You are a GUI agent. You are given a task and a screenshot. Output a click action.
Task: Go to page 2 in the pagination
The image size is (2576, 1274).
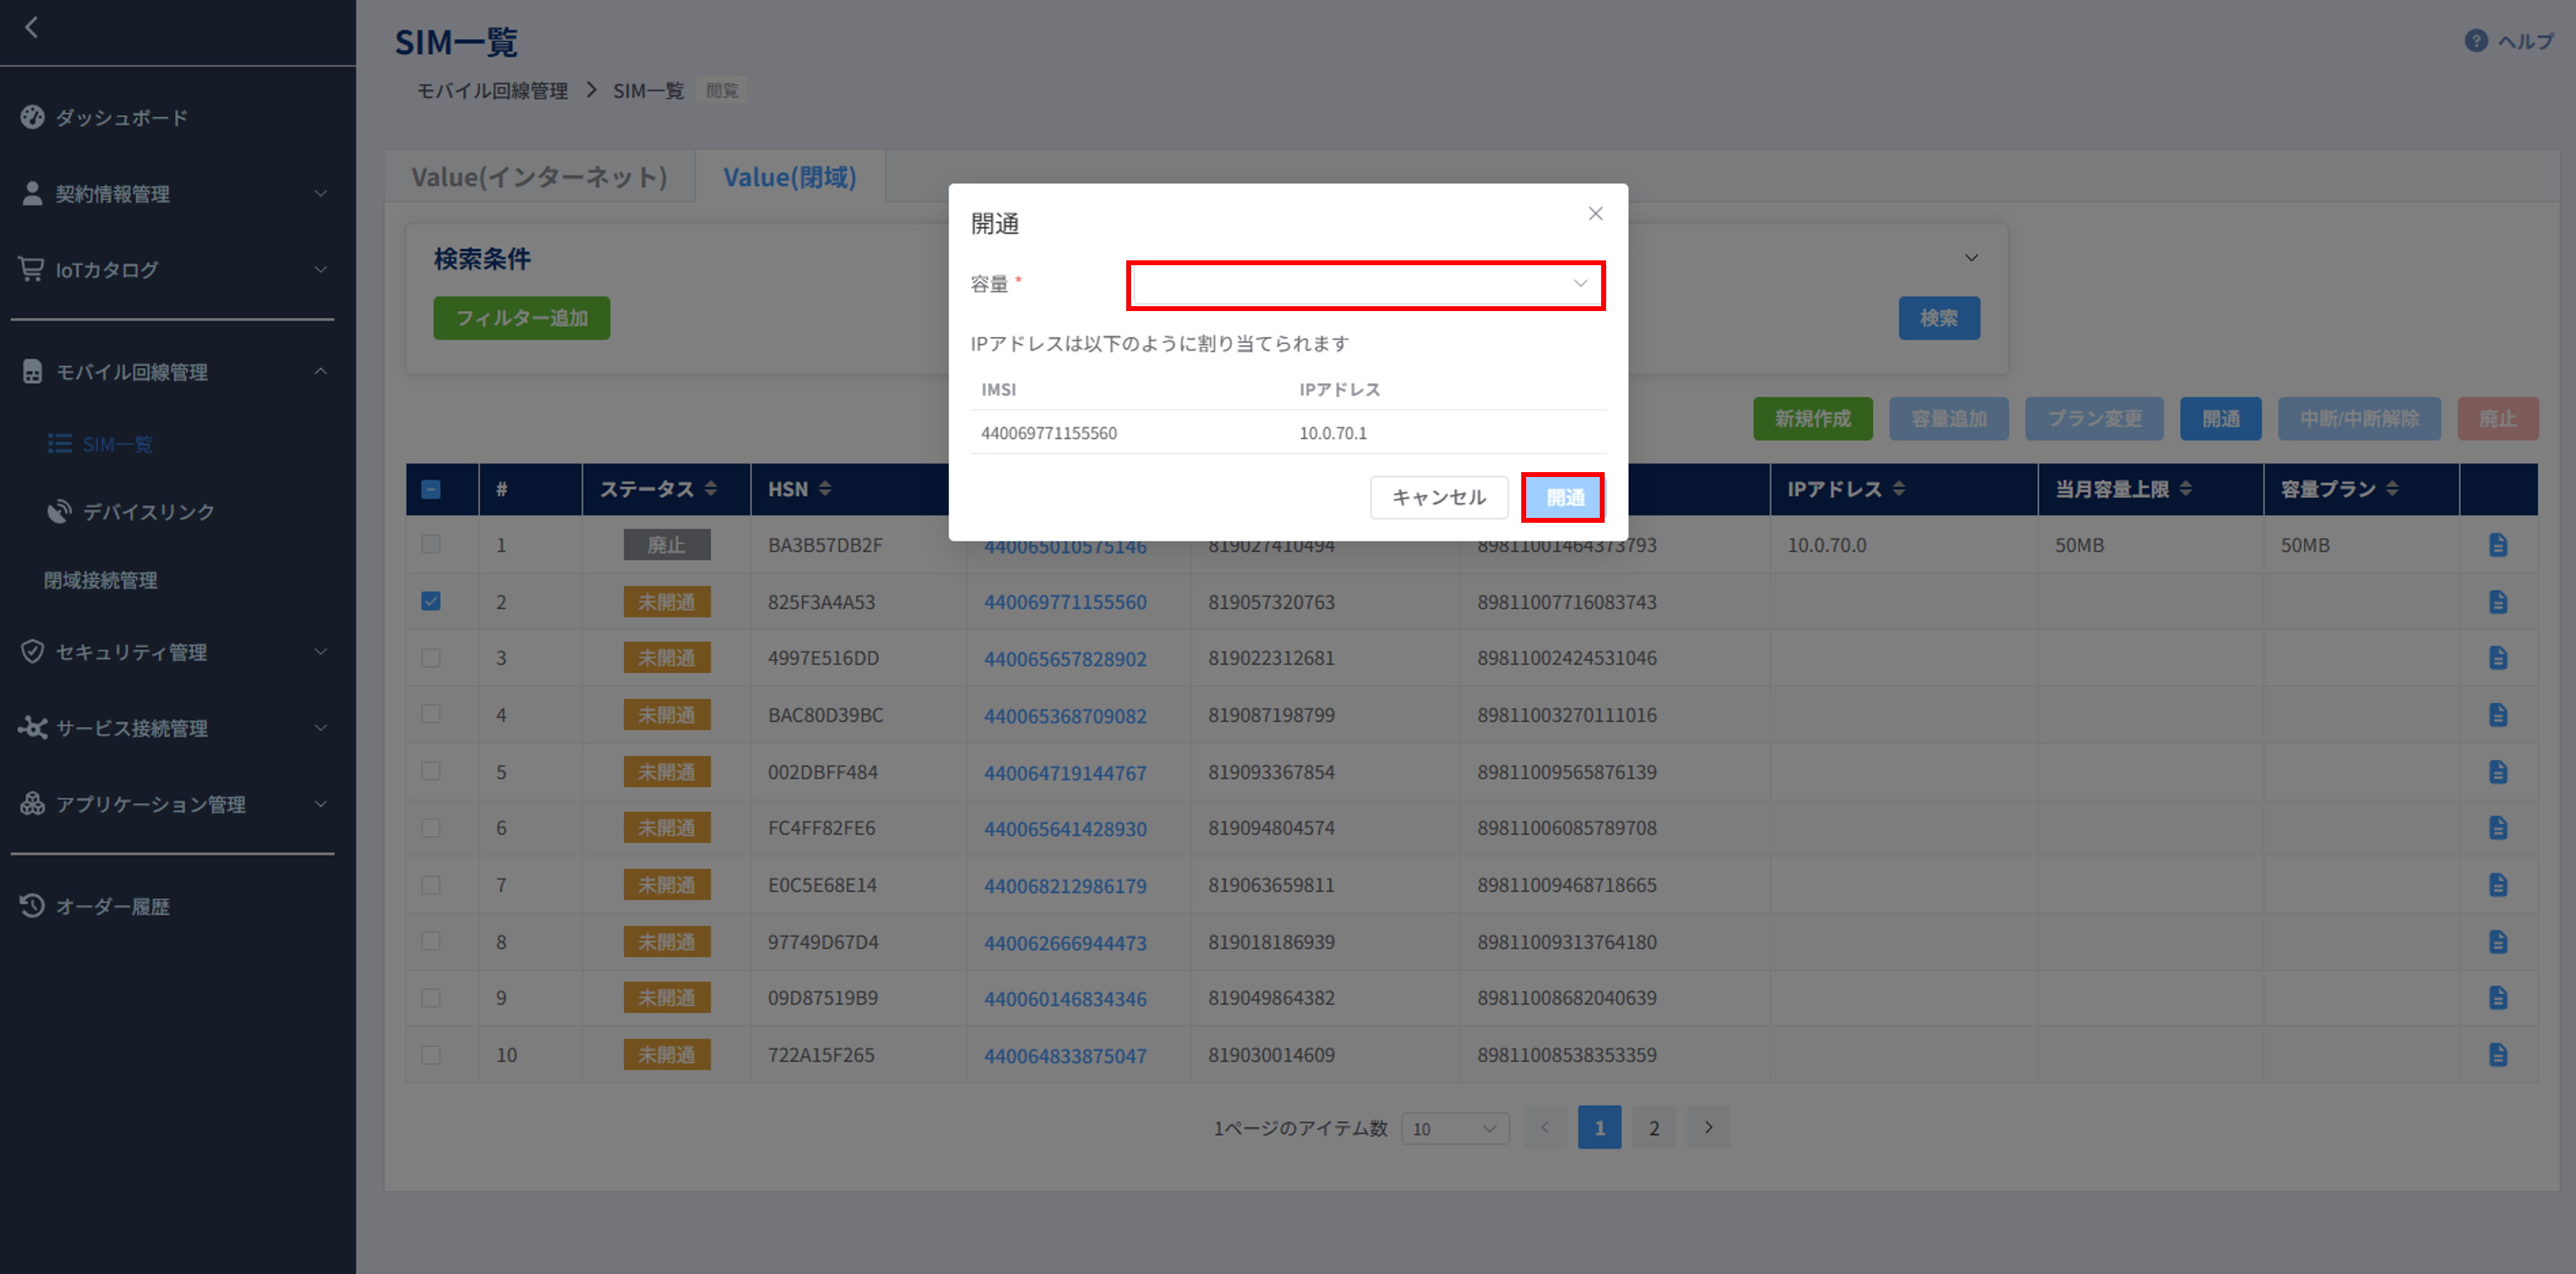point(1654,1128)
